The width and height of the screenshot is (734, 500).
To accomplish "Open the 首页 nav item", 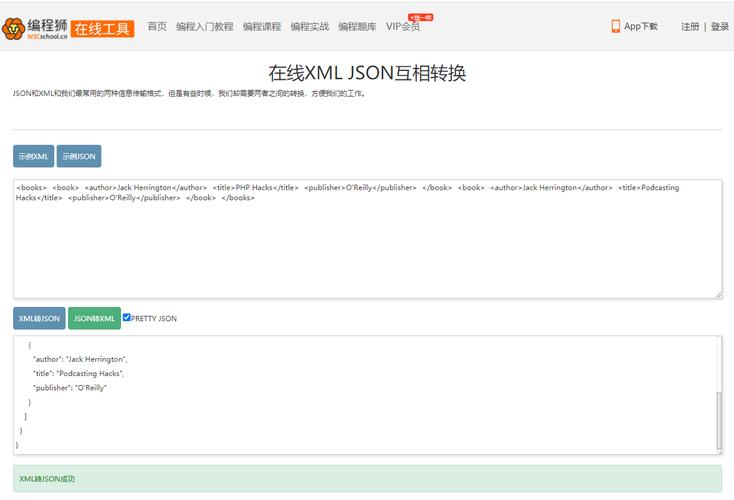I will point(157,27).
